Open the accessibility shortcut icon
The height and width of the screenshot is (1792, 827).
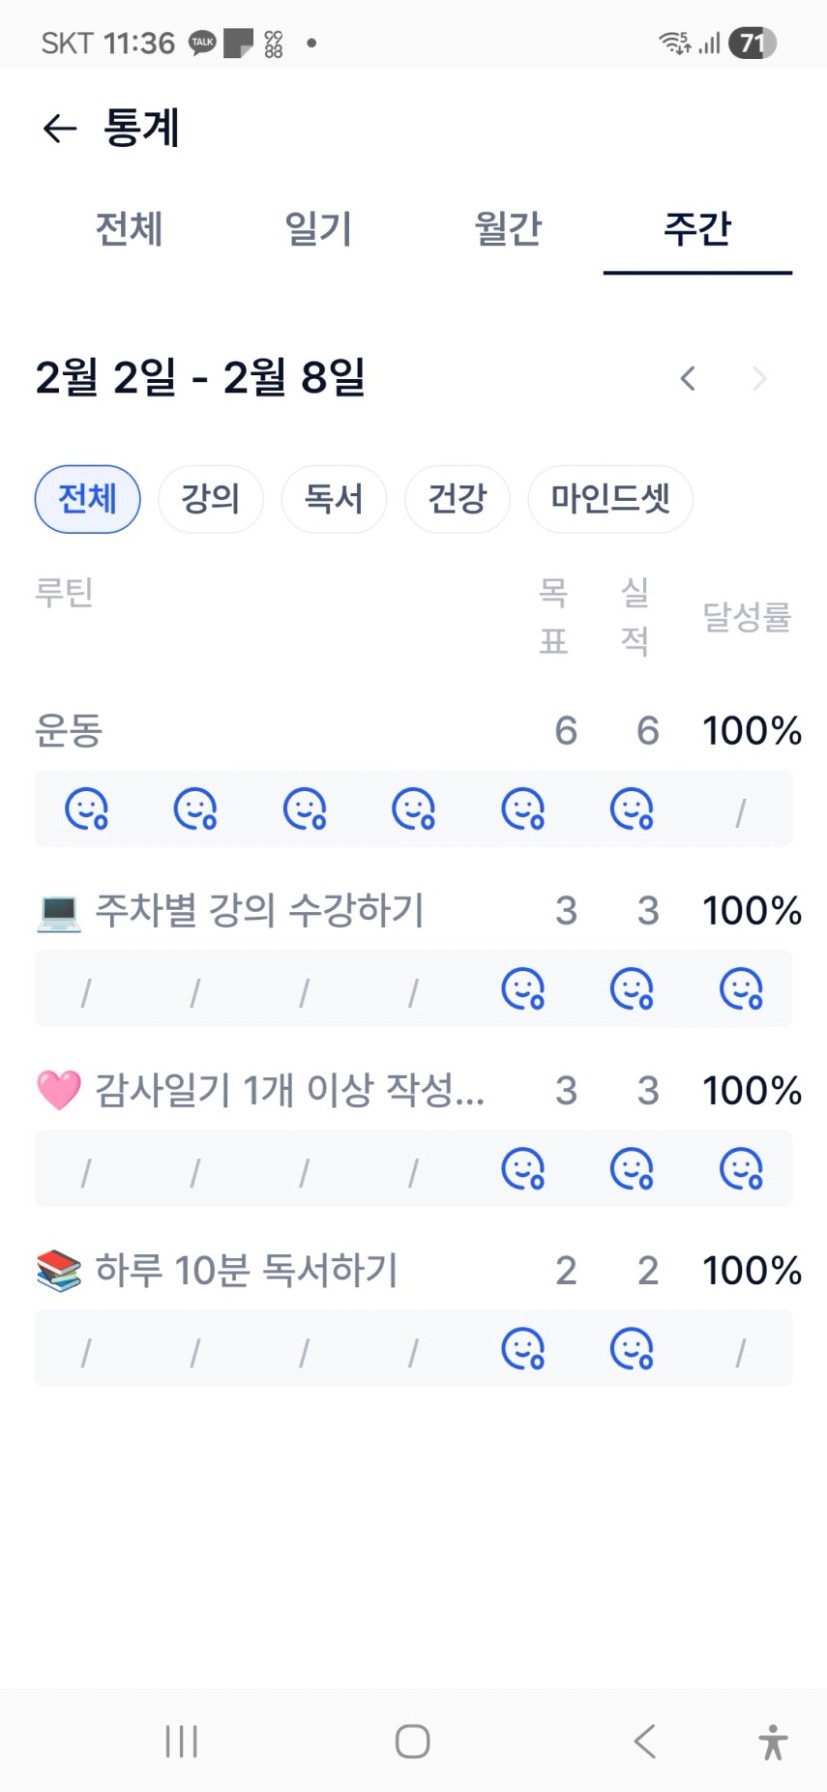(772, 1741)
